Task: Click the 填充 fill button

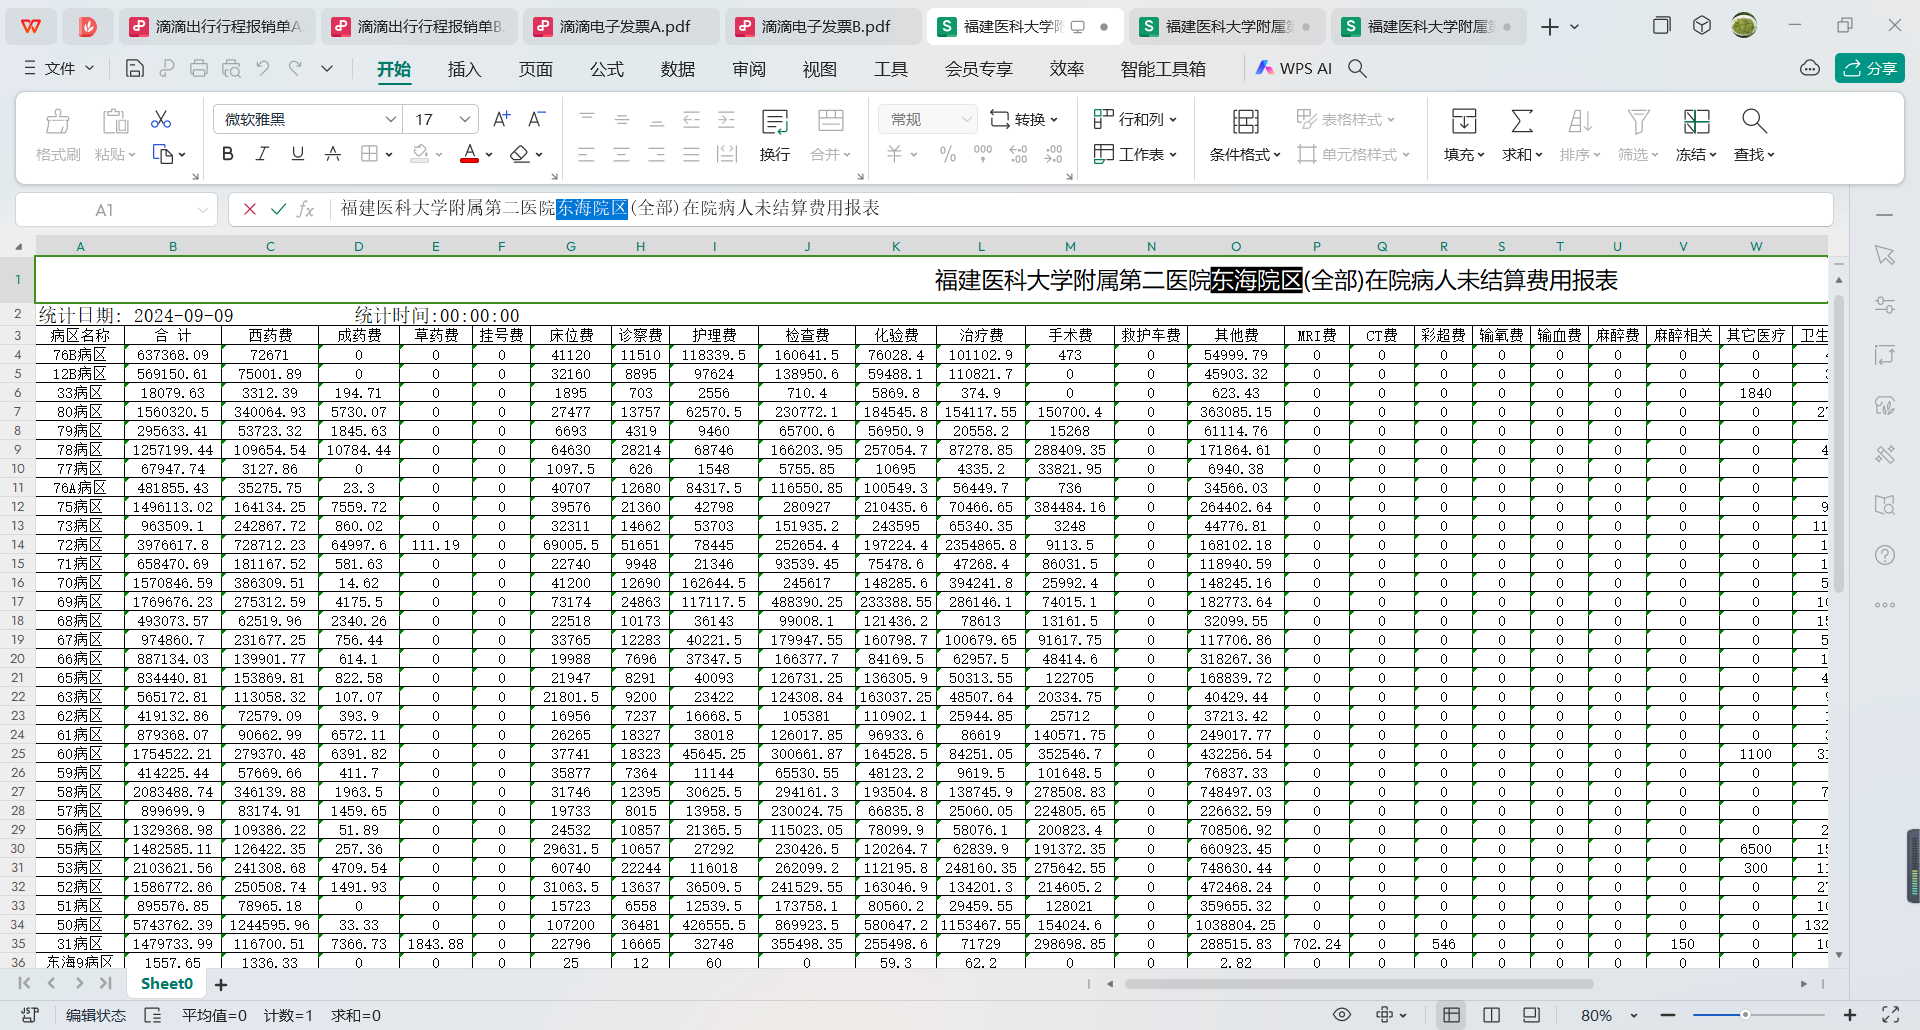Action: pos(1464,135)
